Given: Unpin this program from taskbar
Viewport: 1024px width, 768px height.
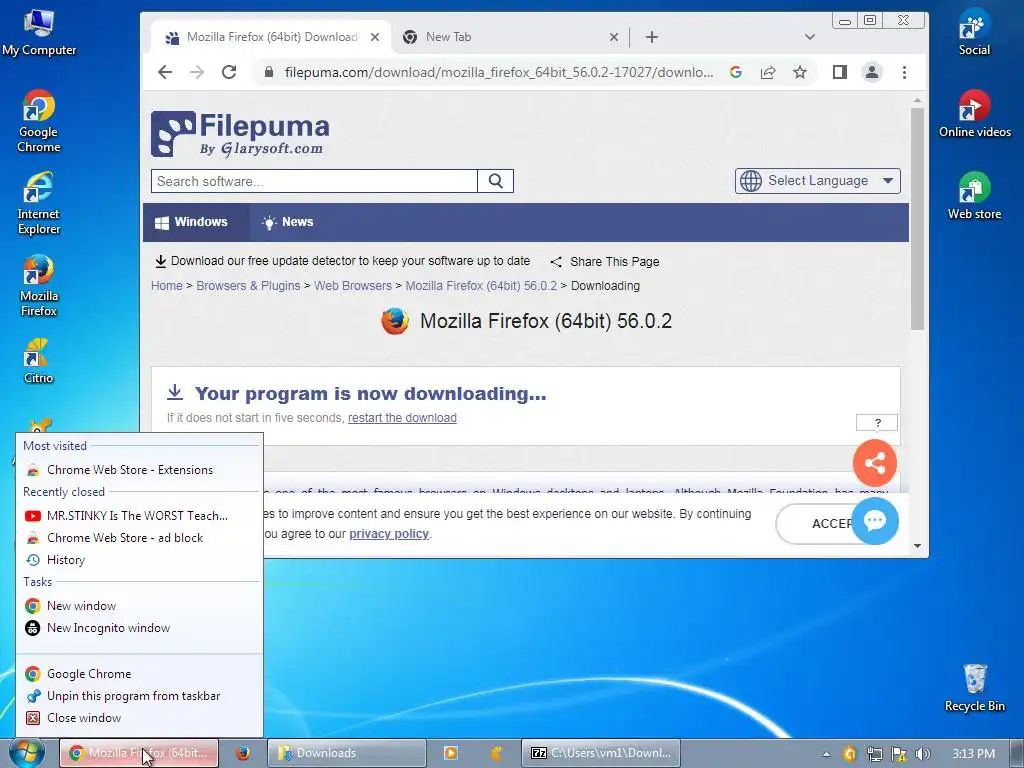Looking at the screenshot, I should click(138, 696).
